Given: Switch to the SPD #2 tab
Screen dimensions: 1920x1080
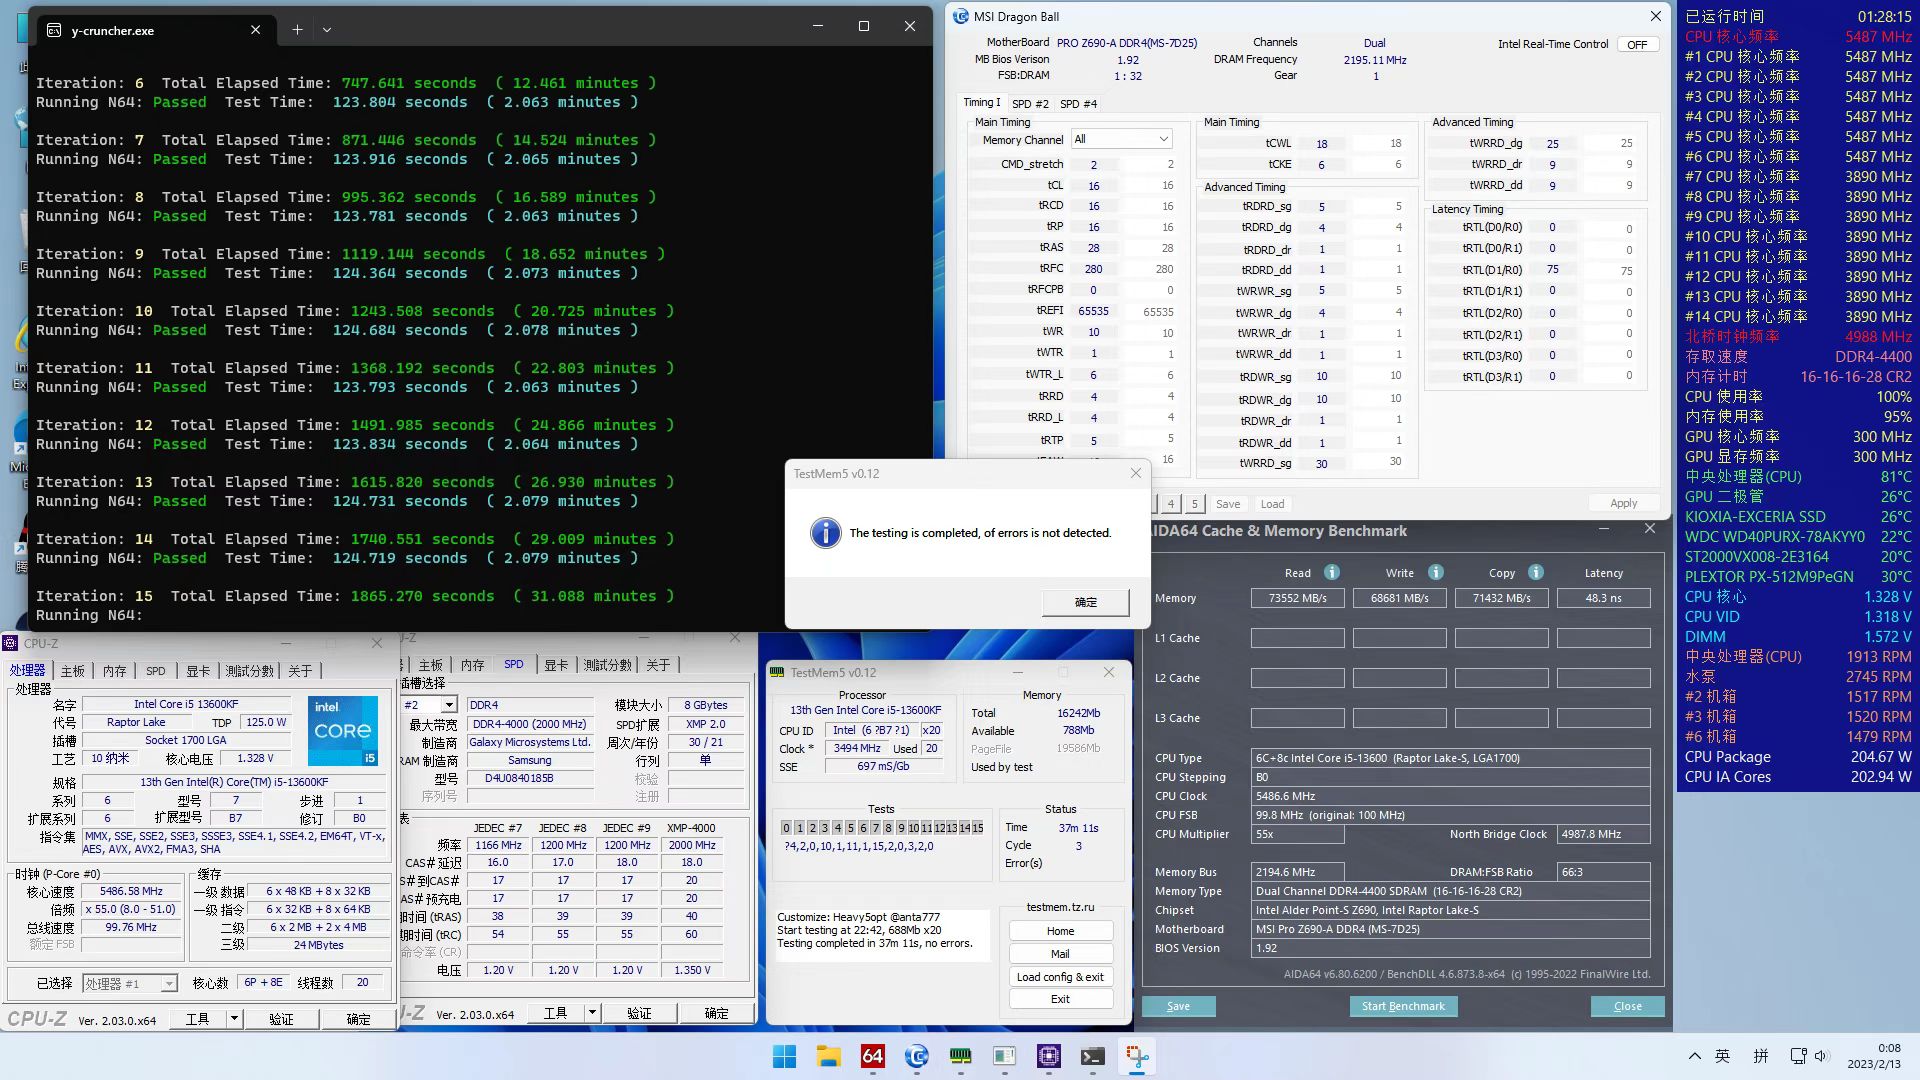Looking at the screenshot, I should click(1030, 104).
